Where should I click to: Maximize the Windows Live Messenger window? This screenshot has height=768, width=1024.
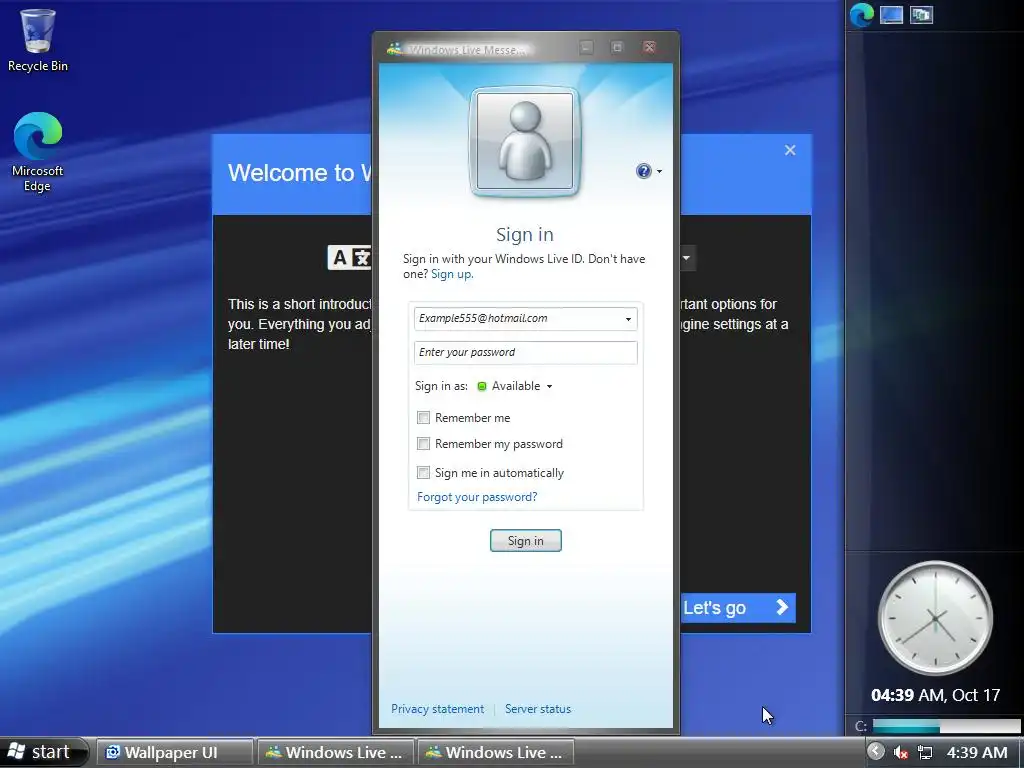[x=616, y=48]
